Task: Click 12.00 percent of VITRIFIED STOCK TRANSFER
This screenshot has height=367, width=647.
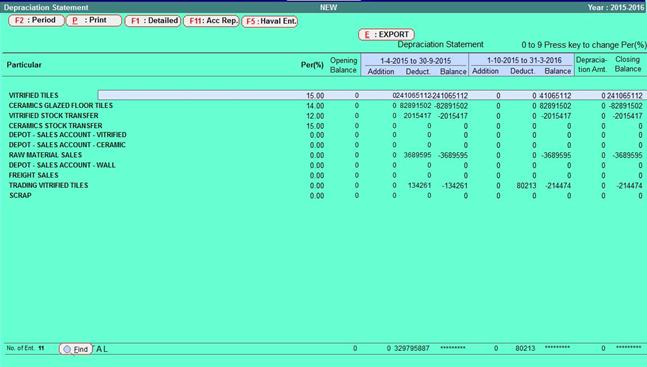Action: coord(315,116)
